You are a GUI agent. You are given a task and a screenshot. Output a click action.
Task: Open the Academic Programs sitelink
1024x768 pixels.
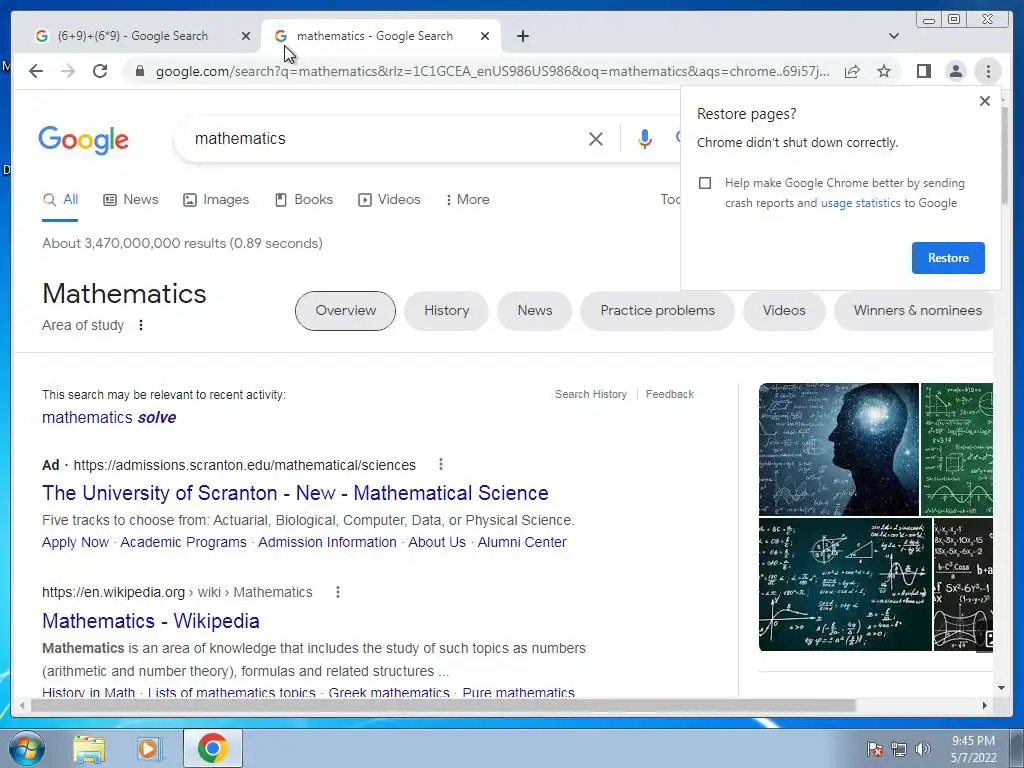point(184,542)
